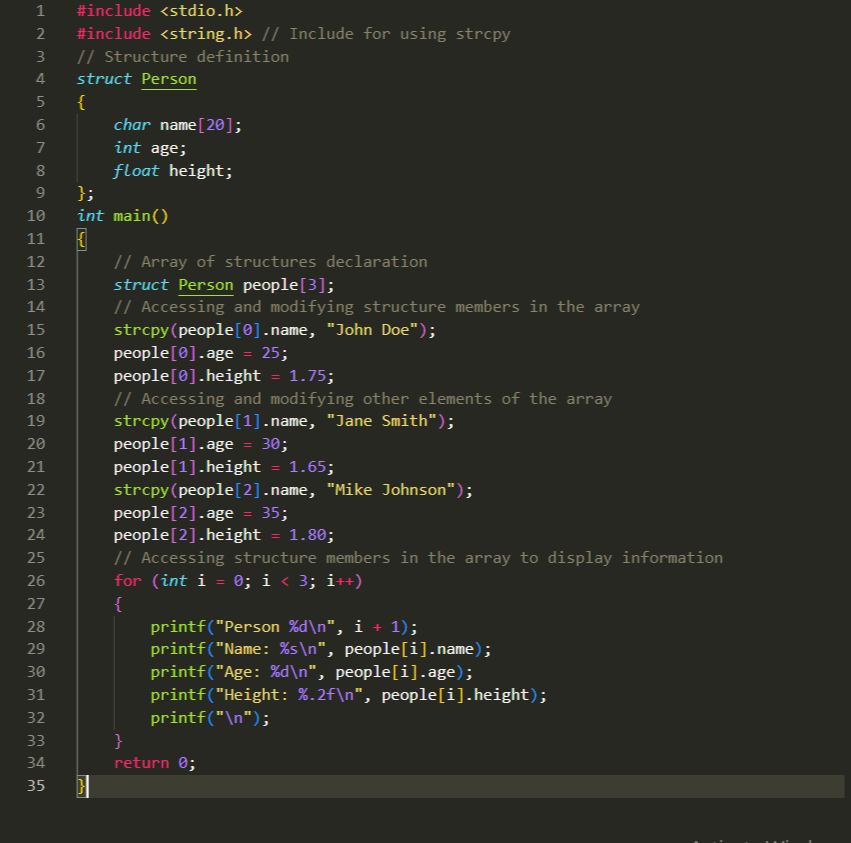This screenshot has height=843, width=851.
Task: Click line number 1 in the gutter
Action: (40, 11)
